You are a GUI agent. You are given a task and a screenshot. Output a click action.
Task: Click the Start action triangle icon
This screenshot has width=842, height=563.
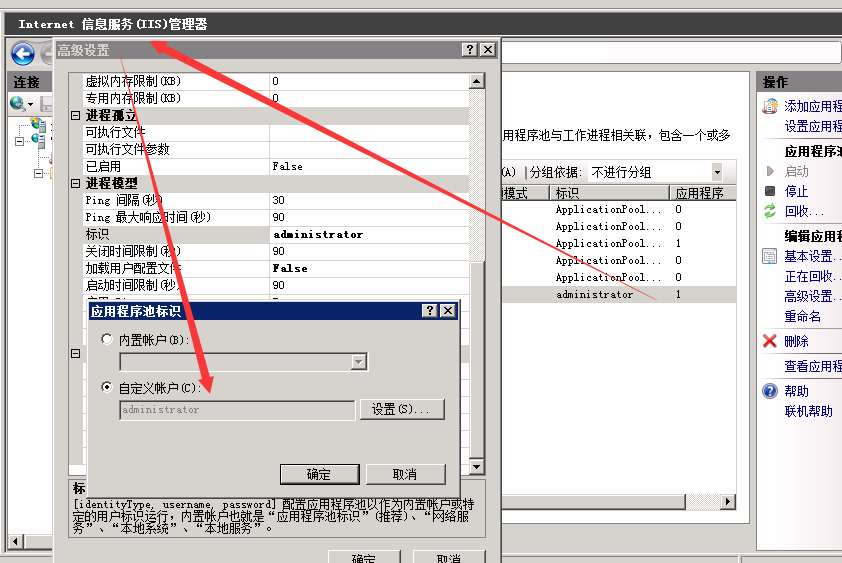tap(770, 171)
